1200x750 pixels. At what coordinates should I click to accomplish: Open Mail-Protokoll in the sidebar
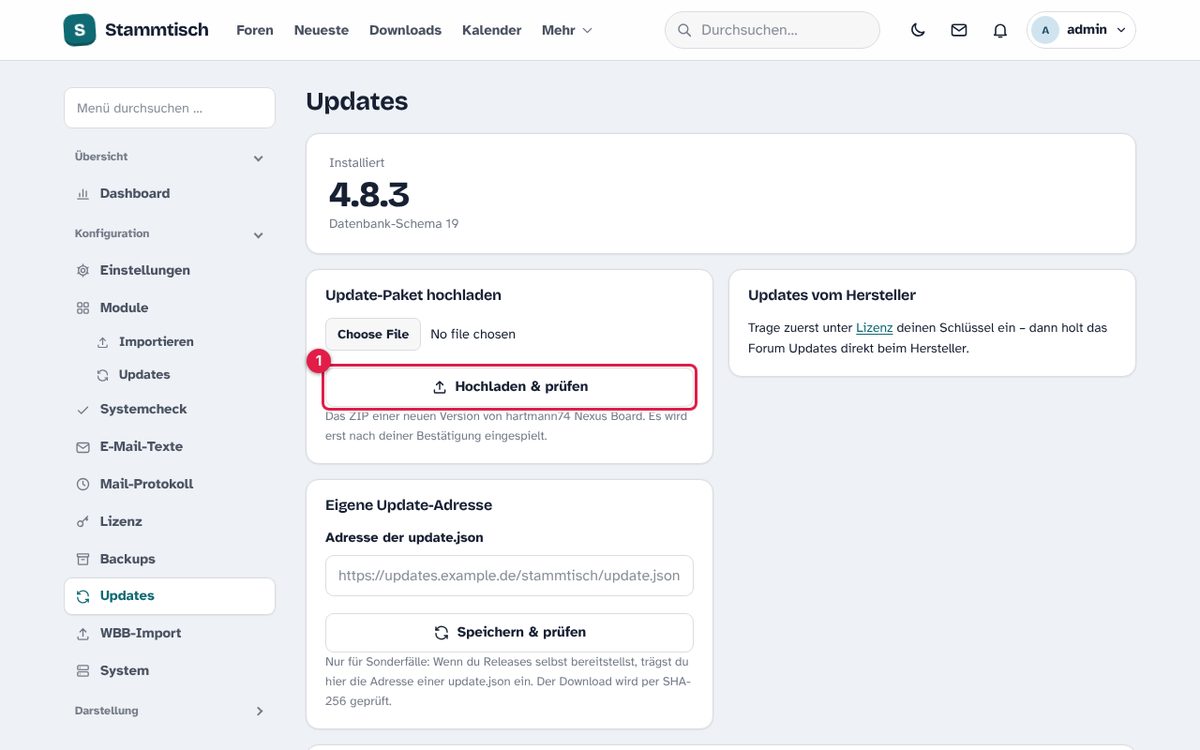click(169, 484)
